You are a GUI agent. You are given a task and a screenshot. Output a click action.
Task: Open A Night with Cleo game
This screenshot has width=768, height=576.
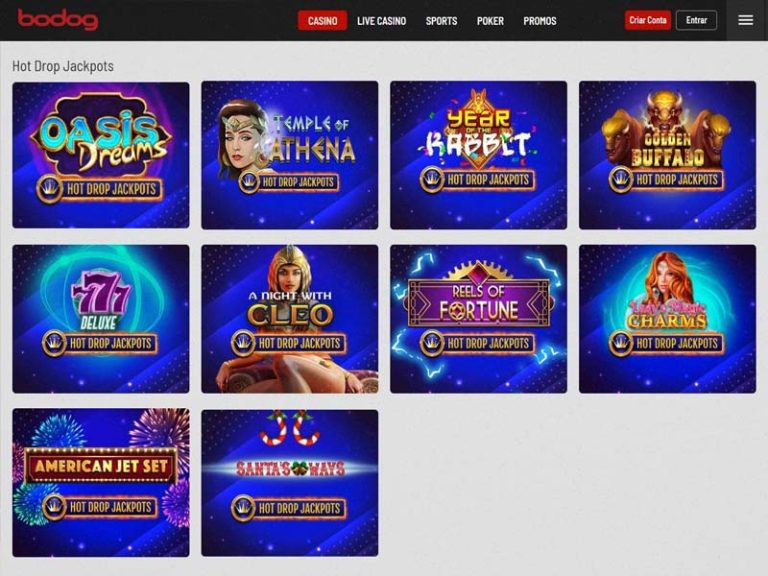click(x=289, y=319)
